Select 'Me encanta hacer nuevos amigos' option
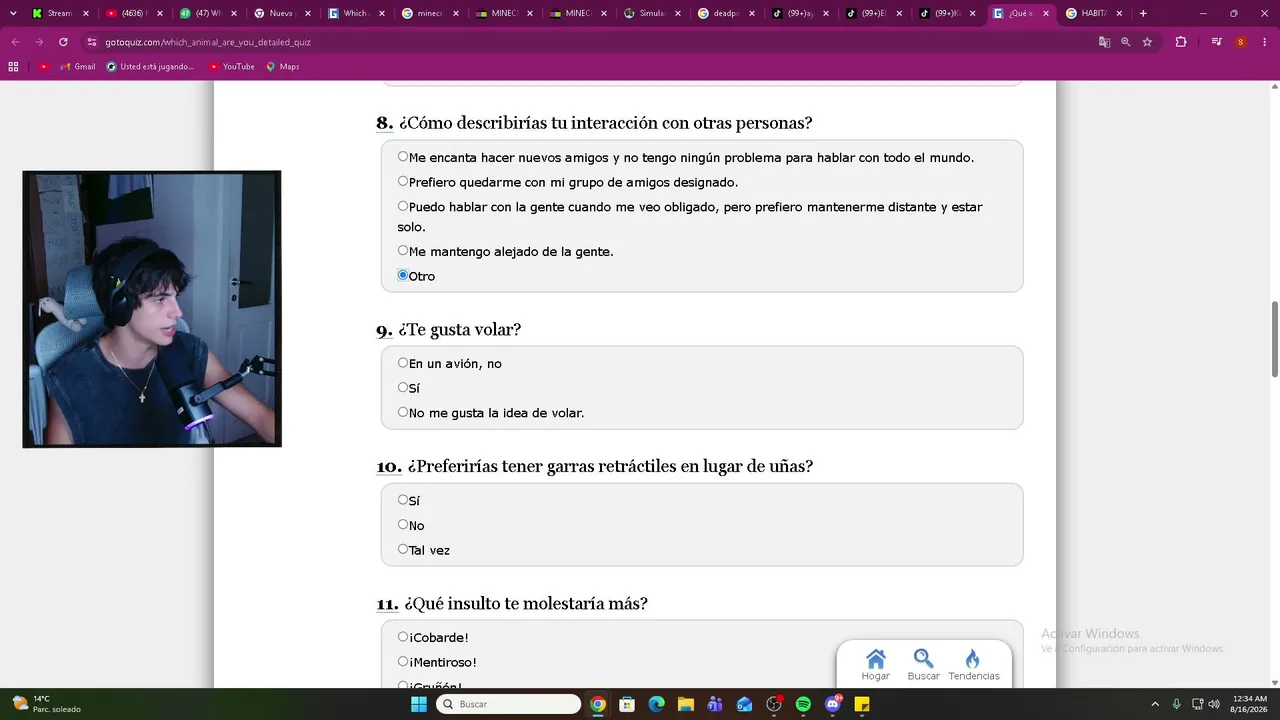Screen dimensions: 1280x720 [403, 157]
